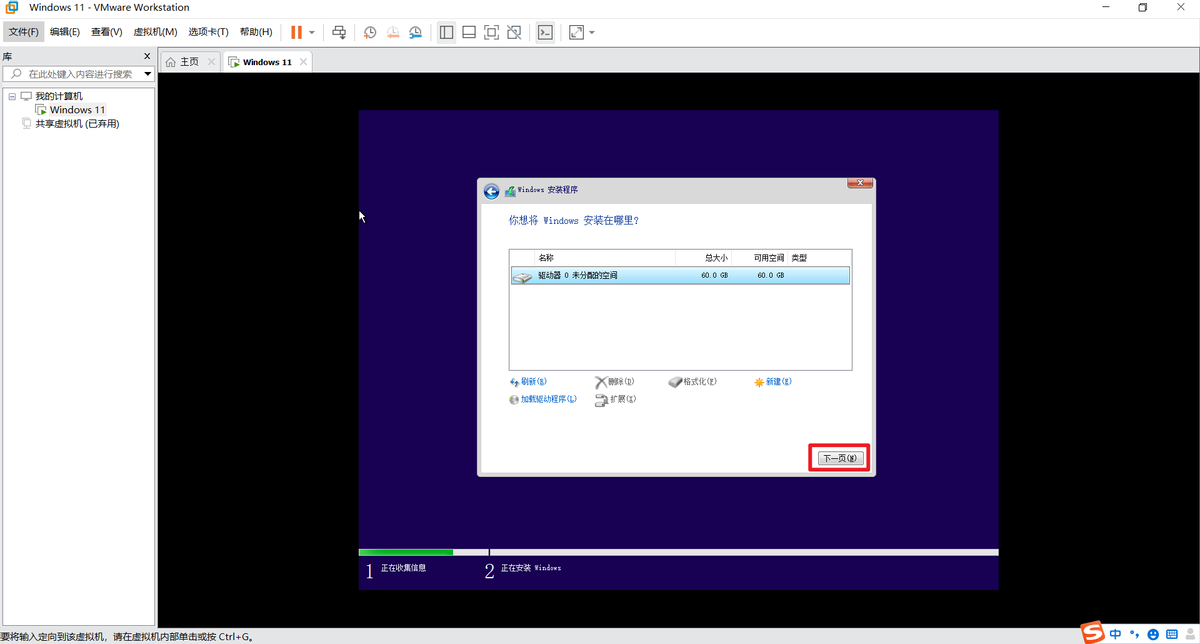Click the 加载驱动程序(L) link
The width and height of the screenshot is (1200, 644).
543,399
